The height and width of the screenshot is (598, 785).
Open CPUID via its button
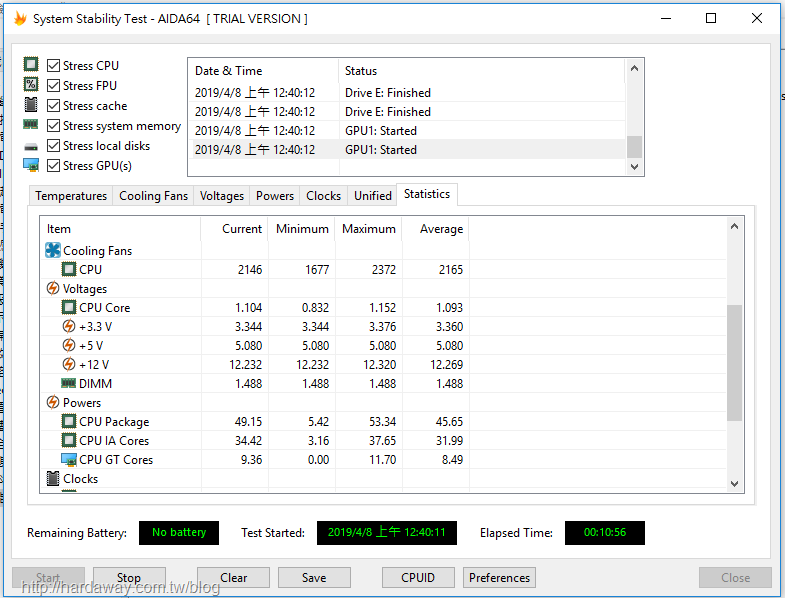[418, 577]
